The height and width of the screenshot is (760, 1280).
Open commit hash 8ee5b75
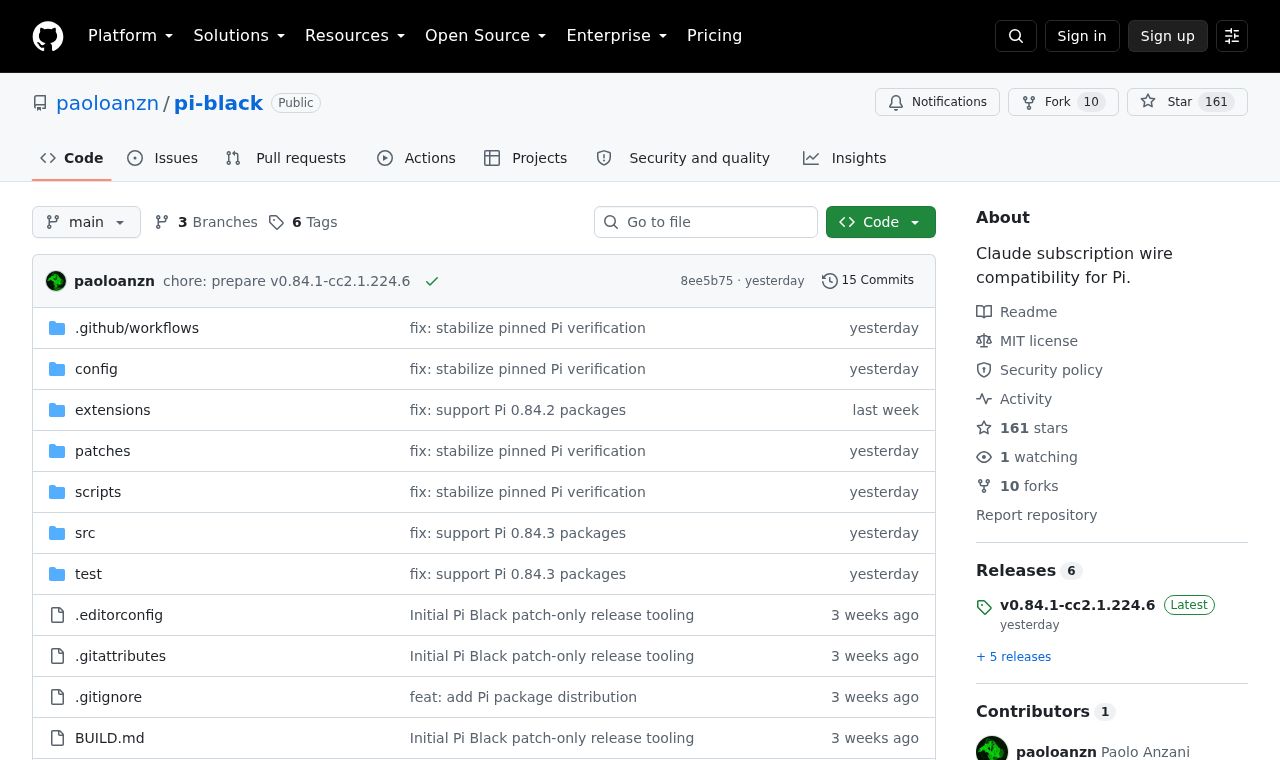pos(707,281)
